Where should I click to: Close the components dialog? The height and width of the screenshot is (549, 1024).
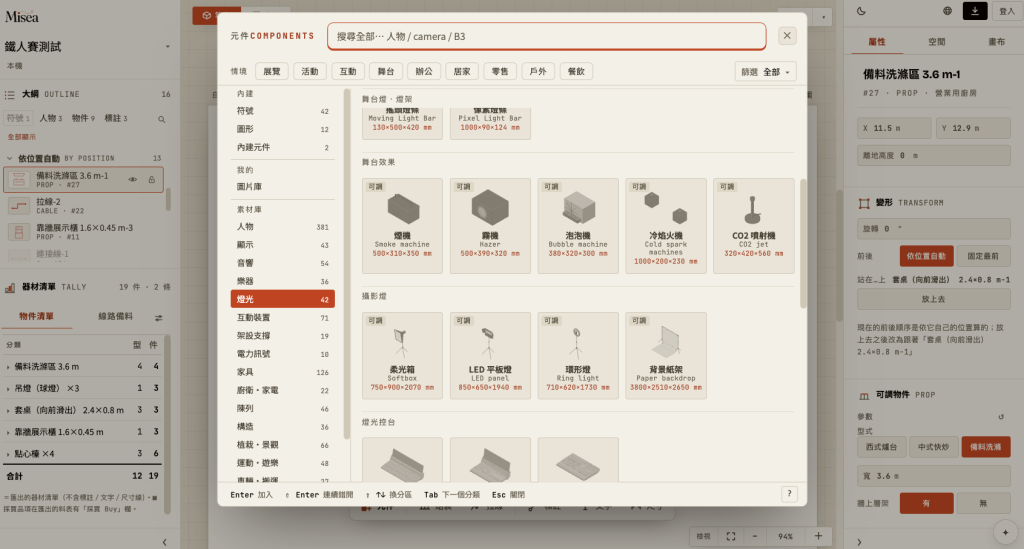click(787, 36)
